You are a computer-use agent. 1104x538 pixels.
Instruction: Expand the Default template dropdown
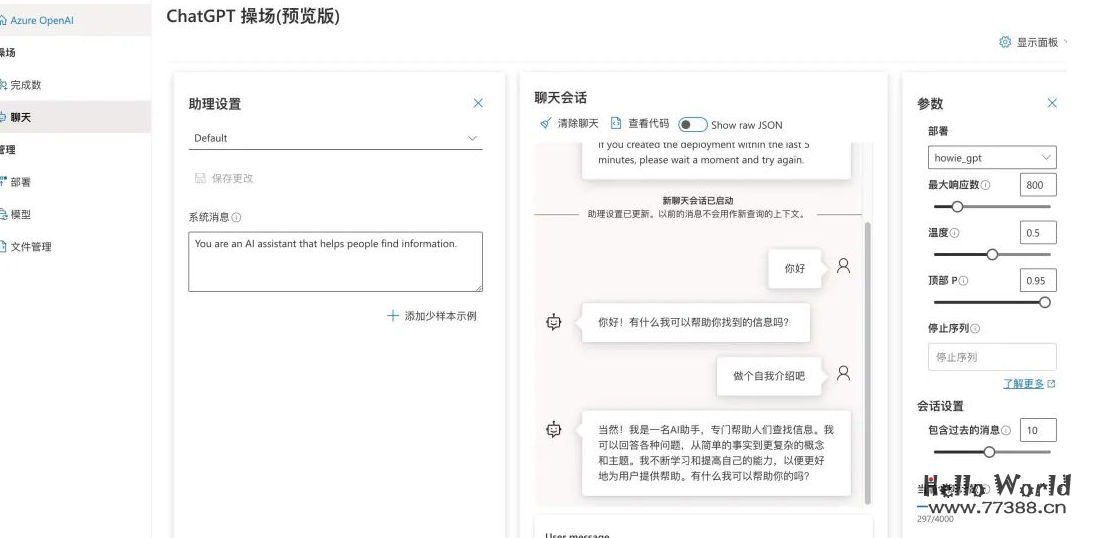[335, 138]
